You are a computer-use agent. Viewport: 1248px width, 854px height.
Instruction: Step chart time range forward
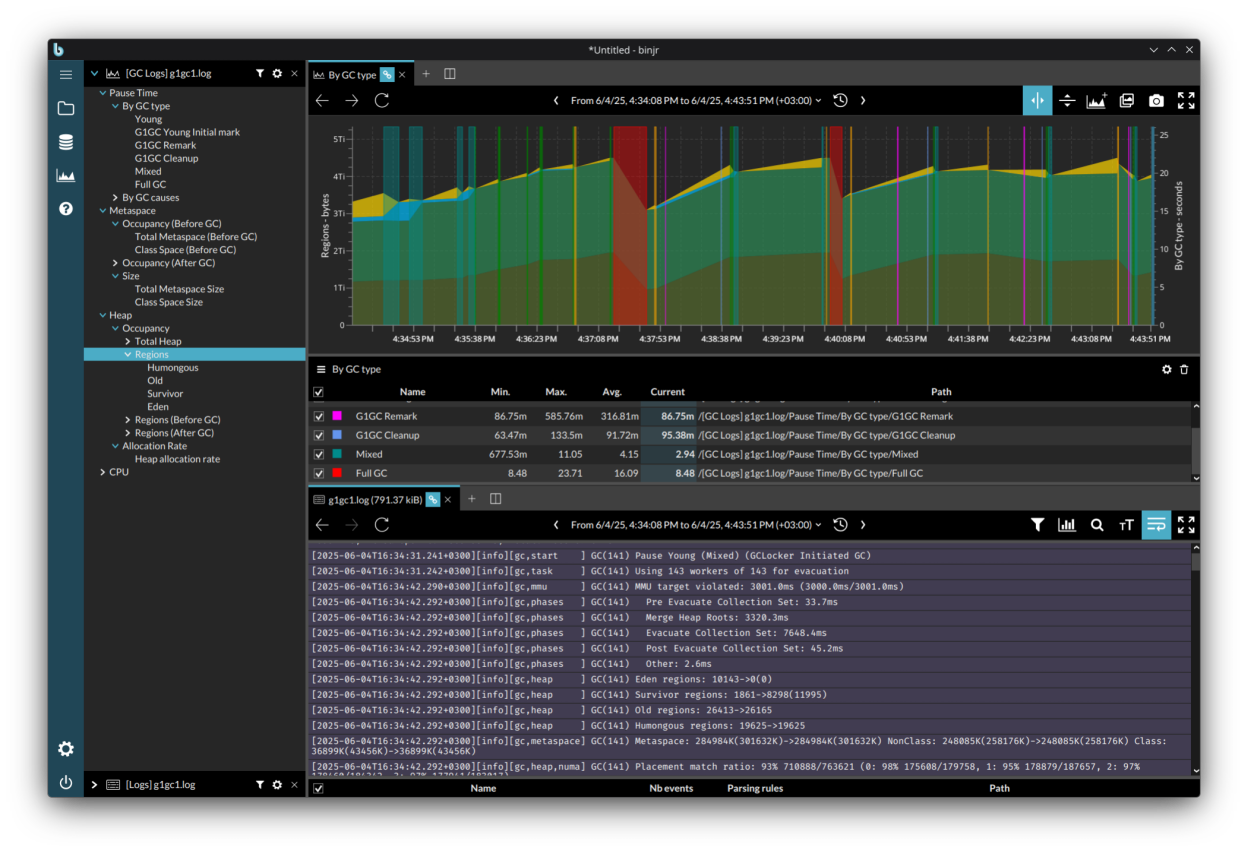(x=863, y=100)
